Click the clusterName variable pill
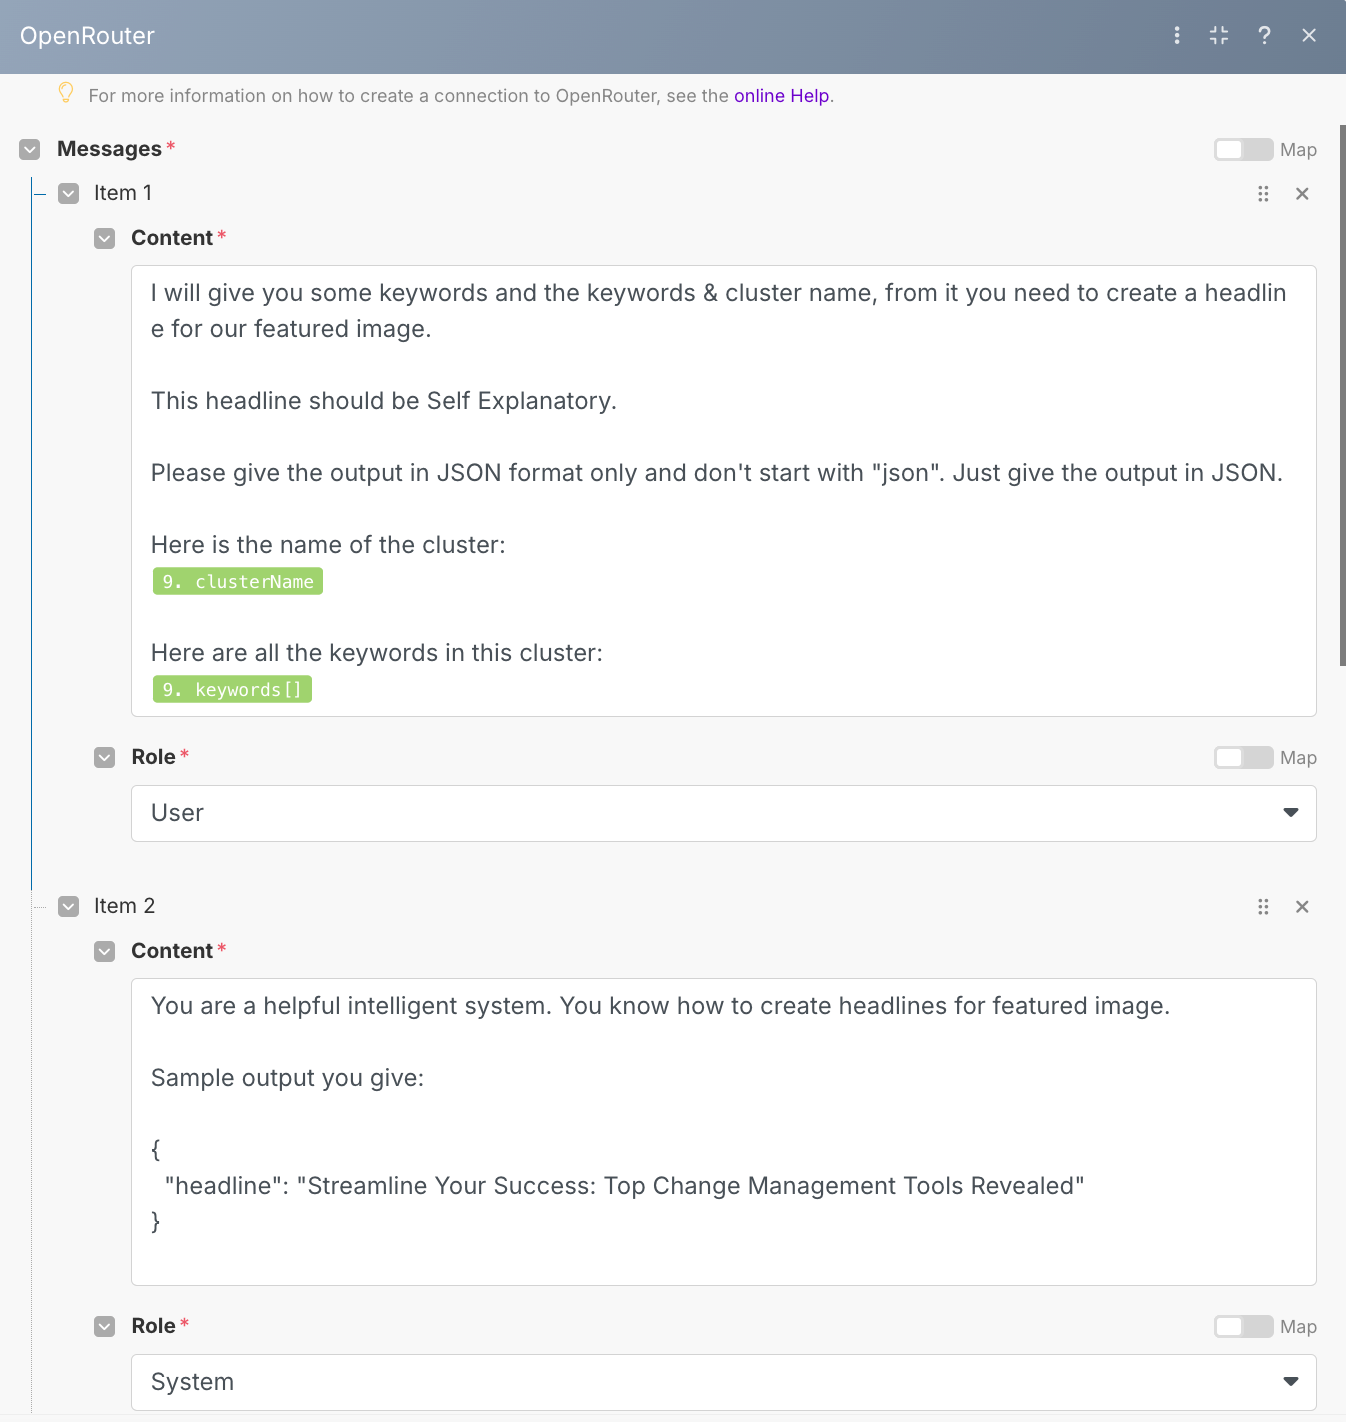Image resolution: width=1346 pixels, height=1422 pixels. 238,582
